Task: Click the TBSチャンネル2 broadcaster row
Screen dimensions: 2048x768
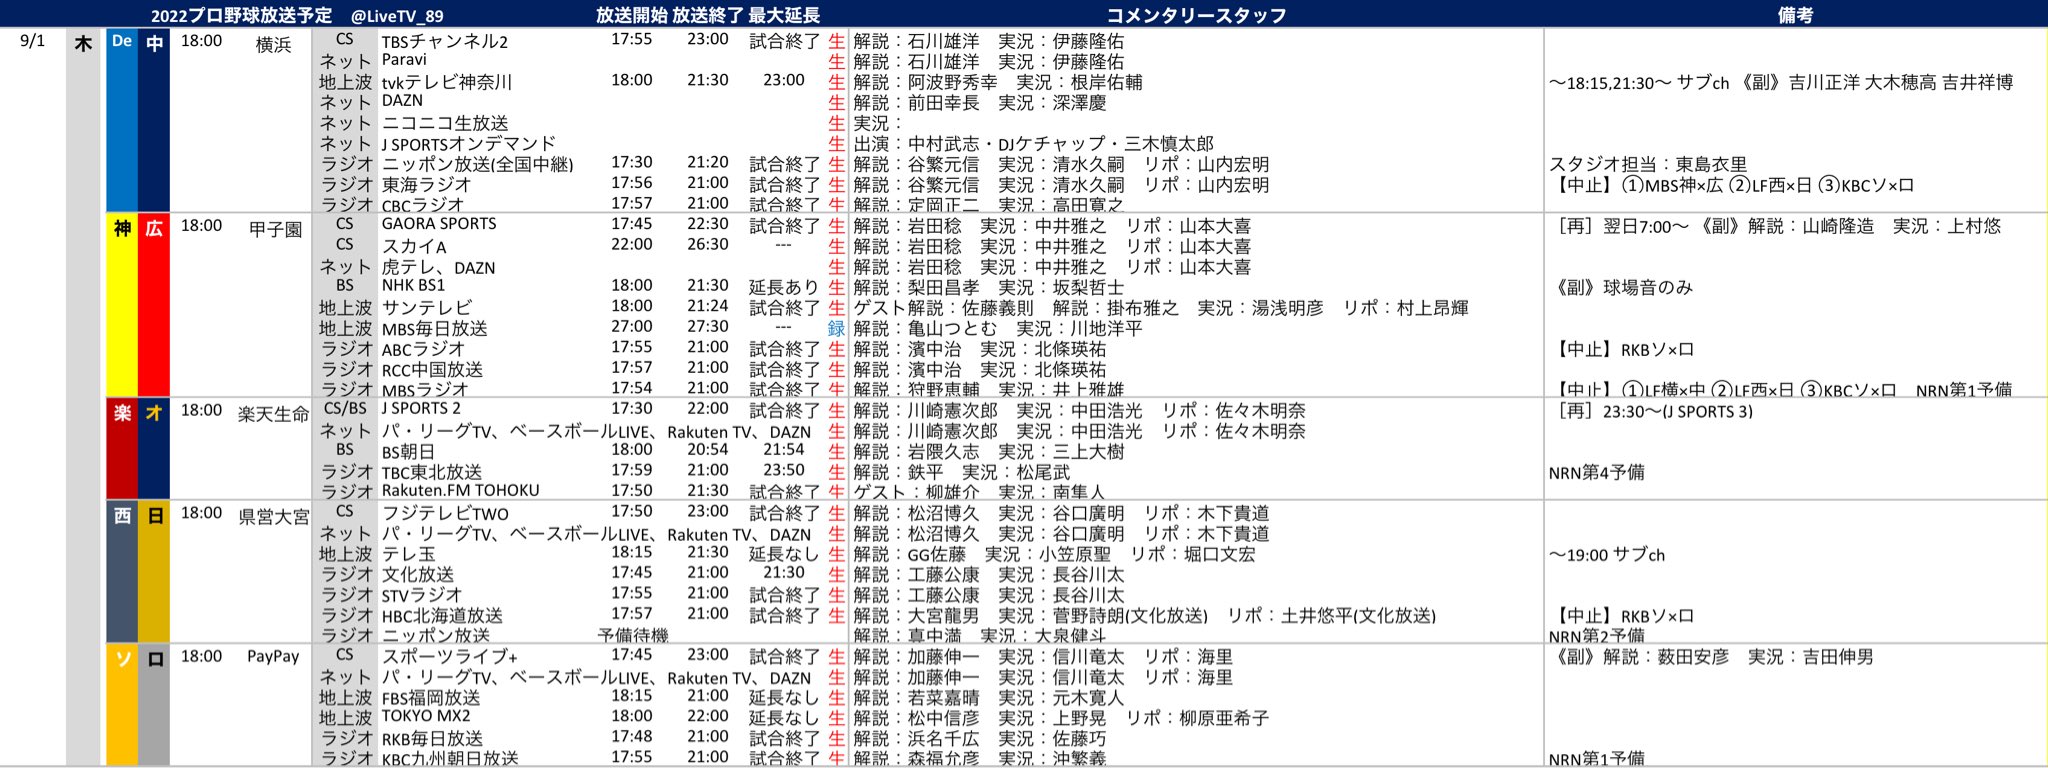Action: [x=445, y=41]
